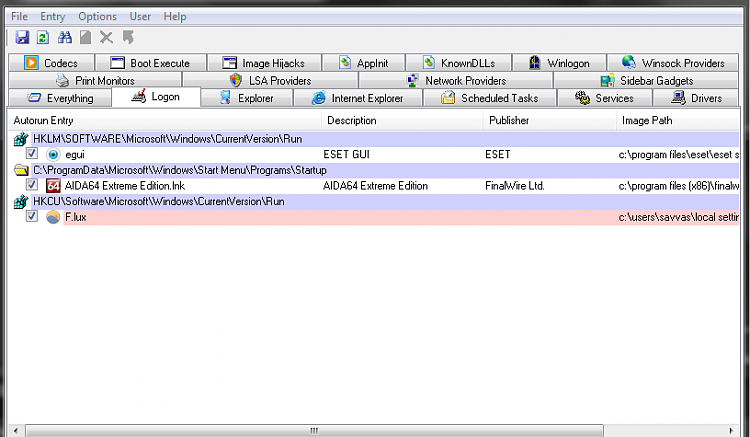Image resolution: width=750 pixels, height=437 pixels.
Task: Sort by the Autorun Entry column header
Action: pos(165,120)
